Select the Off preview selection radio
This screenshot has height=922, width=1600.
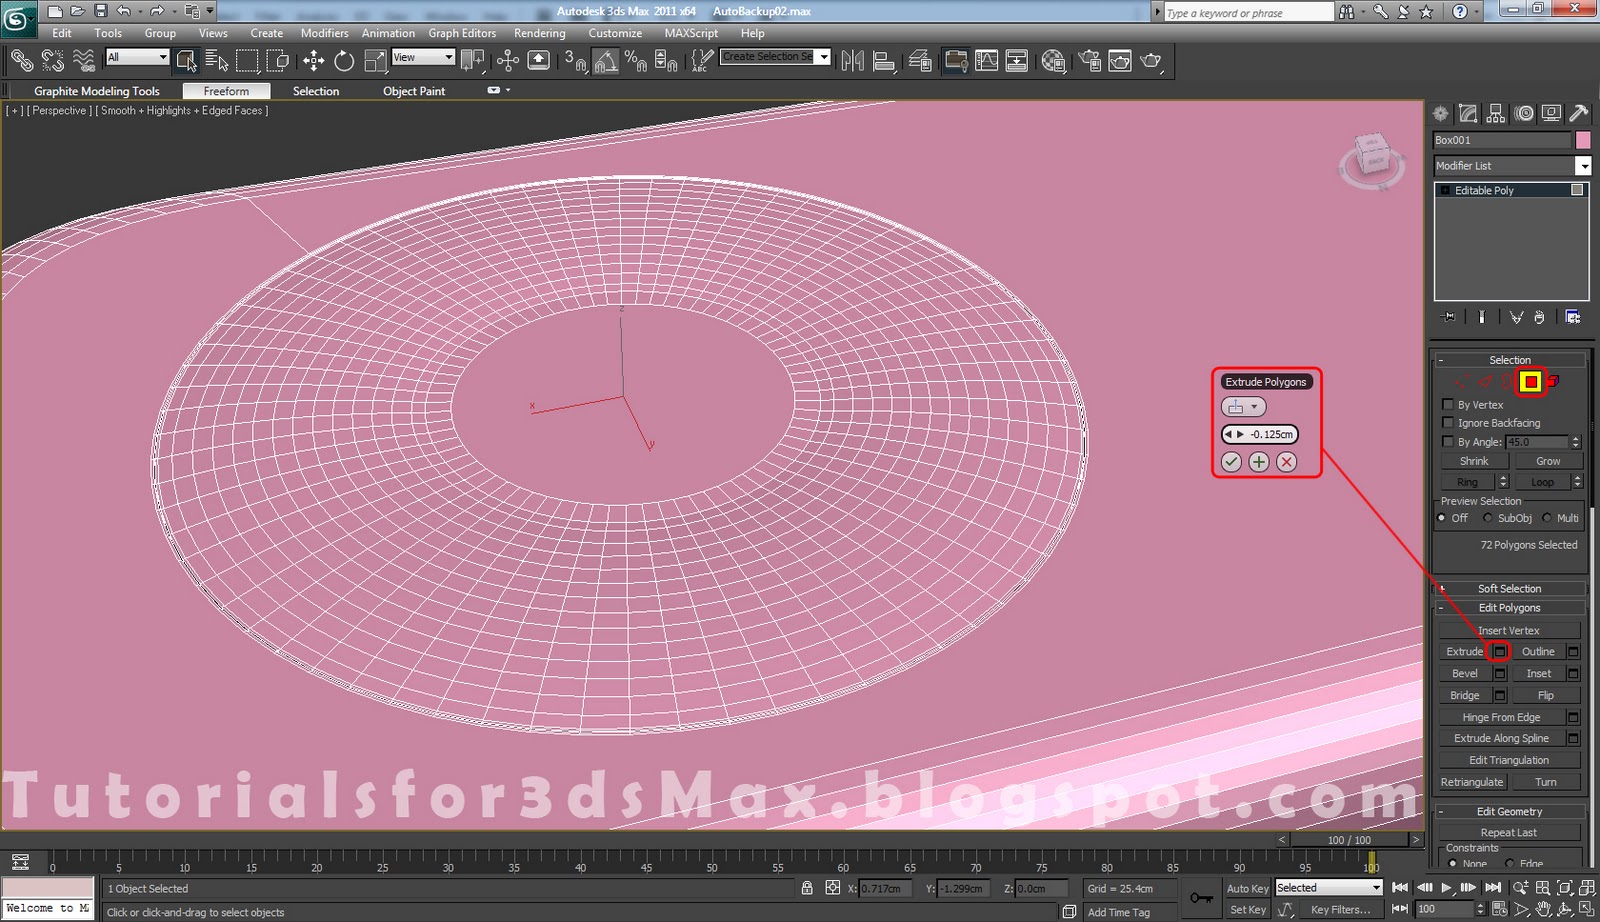click(1442, 518)
